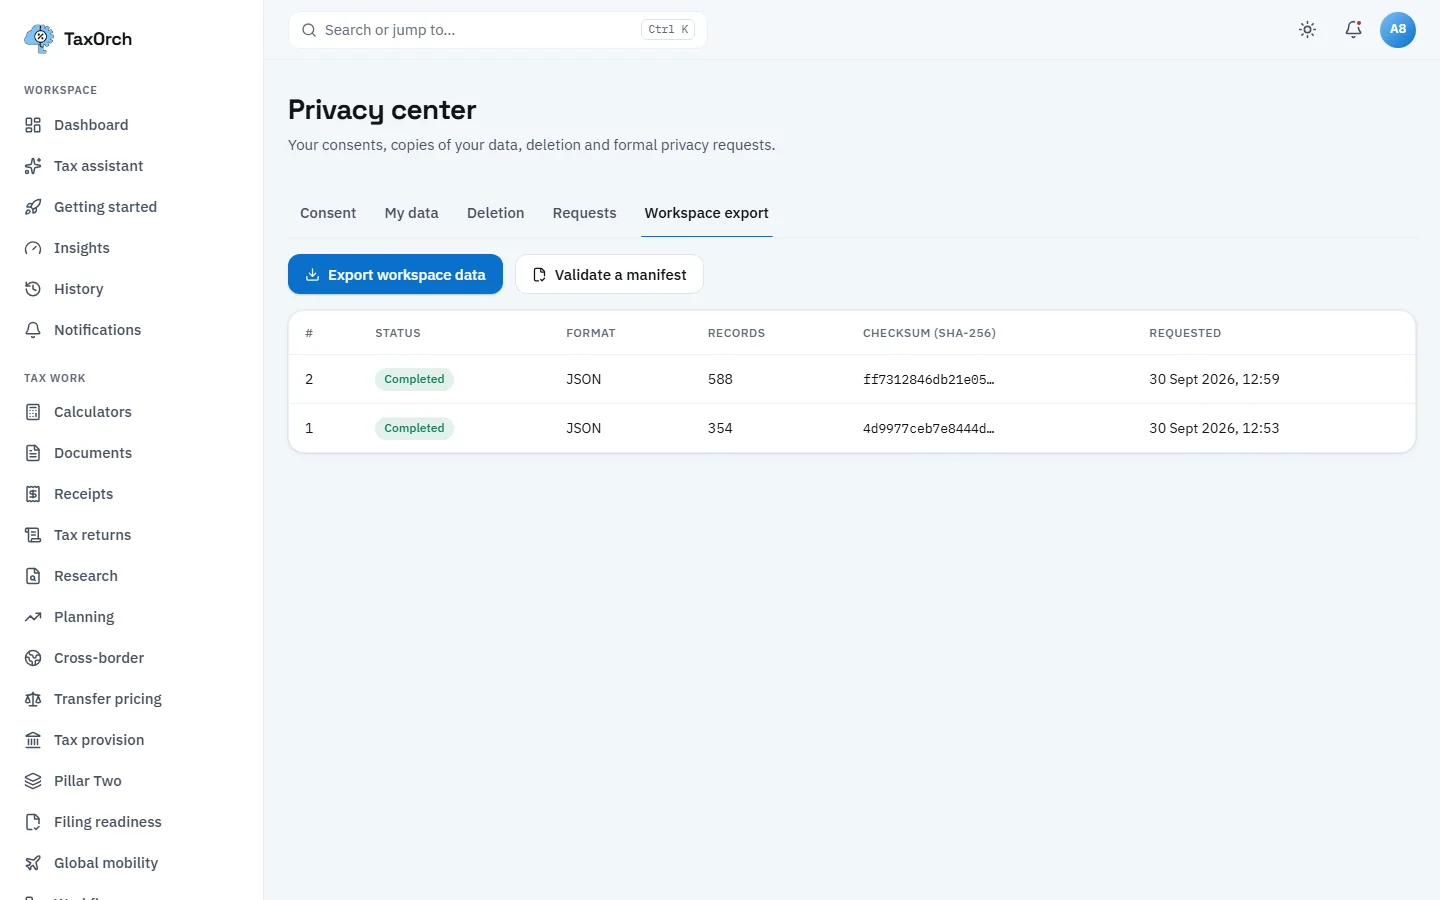Click the Global mobility plane icon
Viewport: 1440px width, 900px height.
(33, 863)
